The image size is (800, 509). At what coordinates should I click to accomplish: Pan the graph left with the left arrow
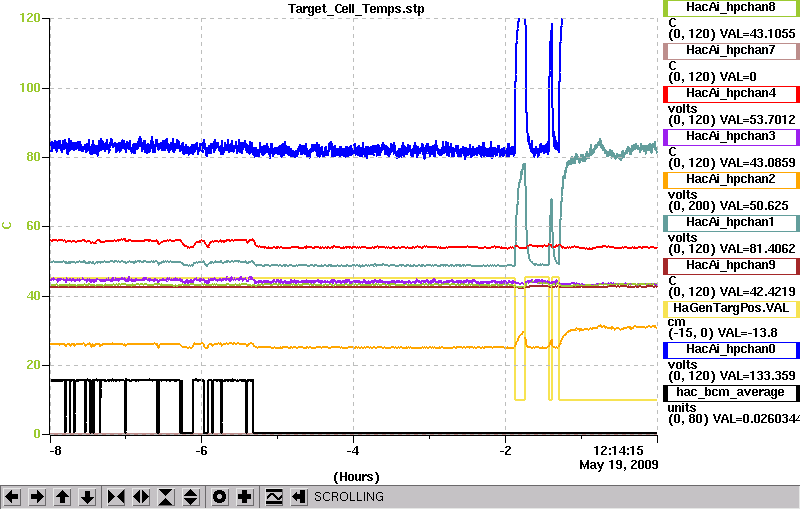coord(12,496)
